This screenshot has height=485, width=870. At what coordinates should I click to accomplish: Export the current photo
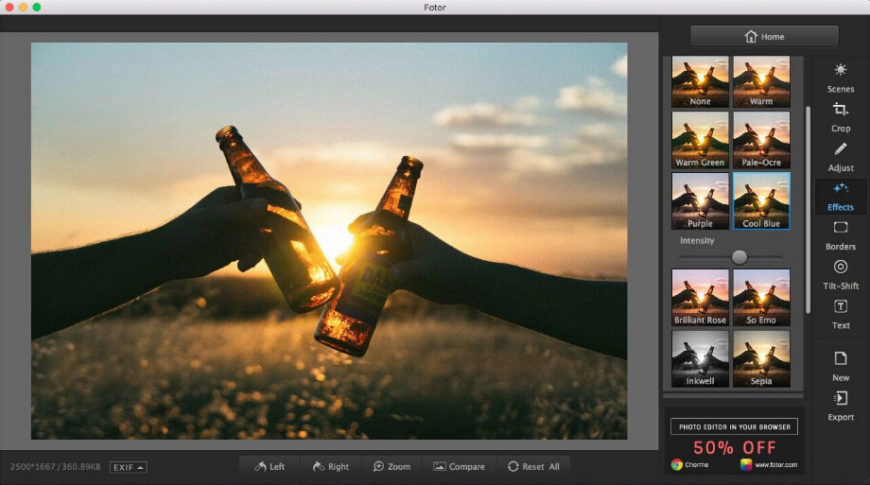click(x=840, y=404)
